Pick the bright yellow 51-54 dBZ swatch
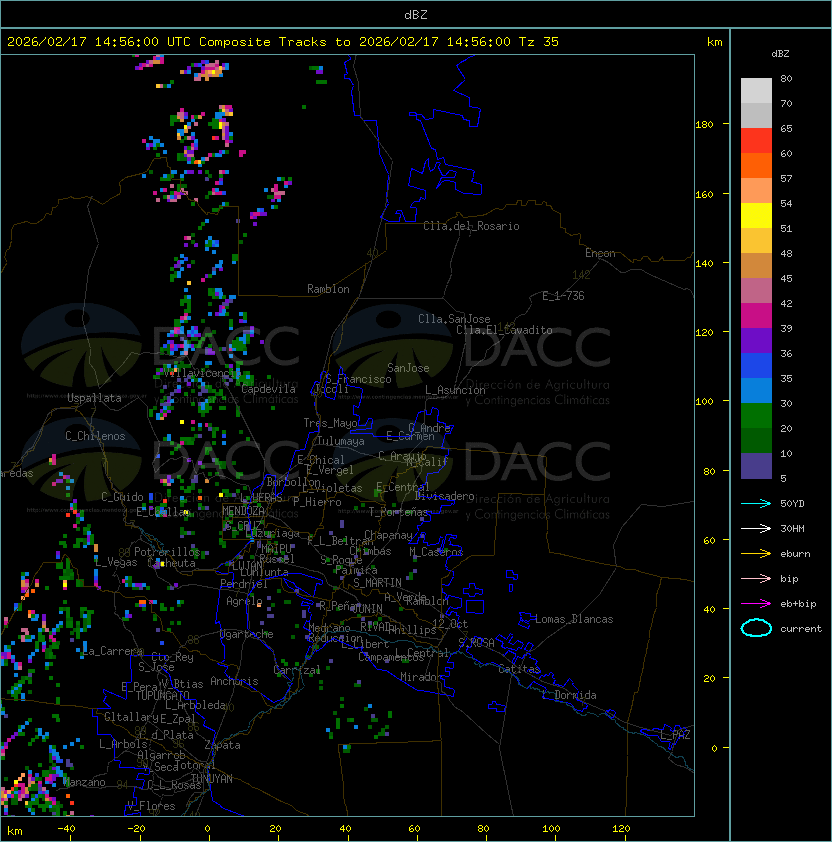The width and height of the screenshot is (832, 842). point(756,216)
